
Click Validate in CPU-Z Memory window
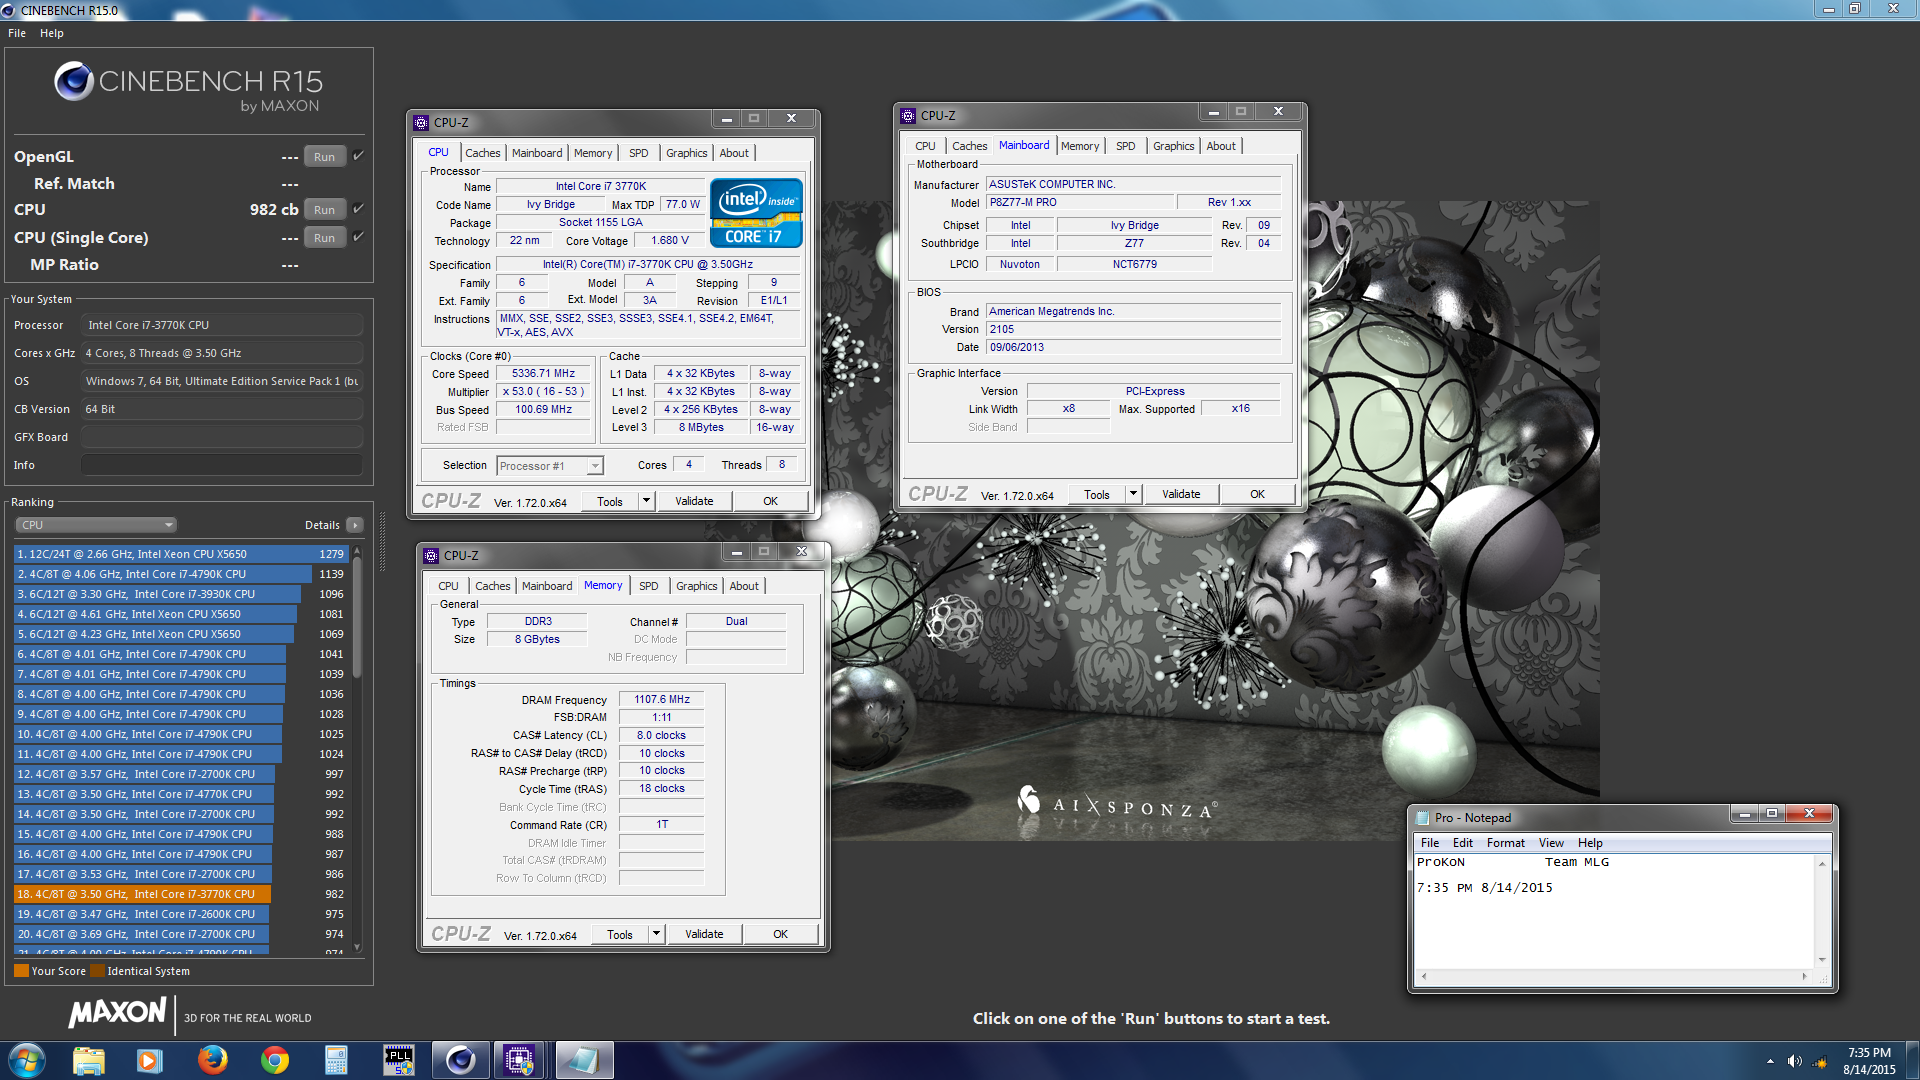click(x=704, y=934)
